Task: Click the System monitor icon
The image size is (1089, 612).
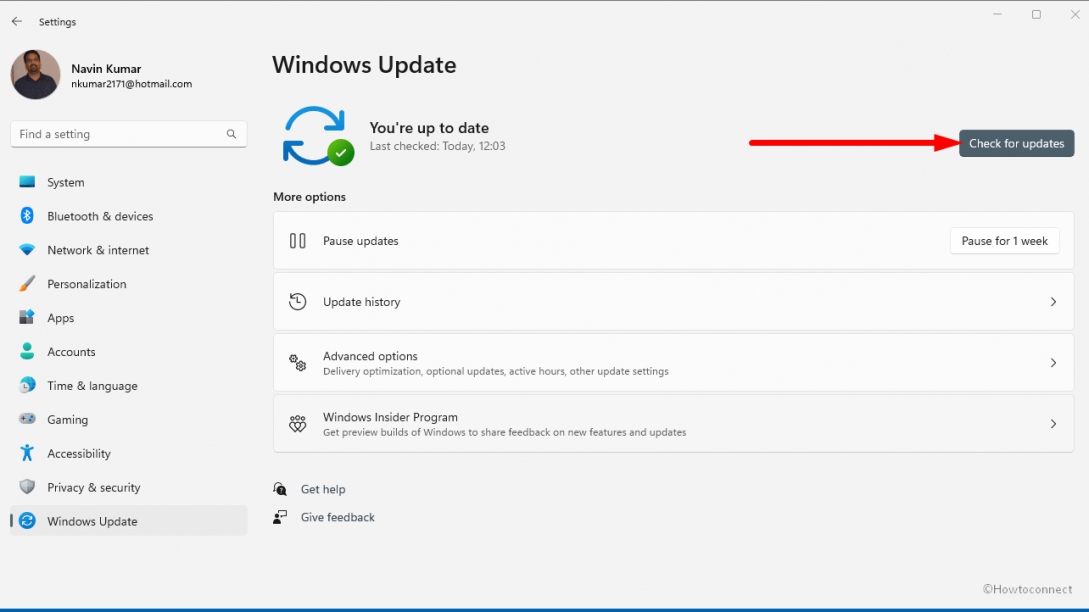Action: [x=27, y=182]
